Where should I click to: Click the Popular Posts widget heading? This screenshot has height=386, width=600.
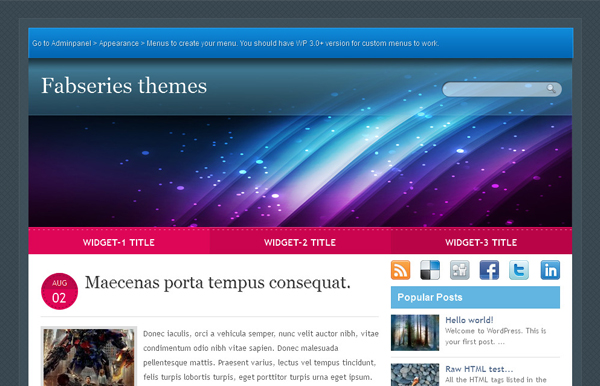click(x=475, y=297)
